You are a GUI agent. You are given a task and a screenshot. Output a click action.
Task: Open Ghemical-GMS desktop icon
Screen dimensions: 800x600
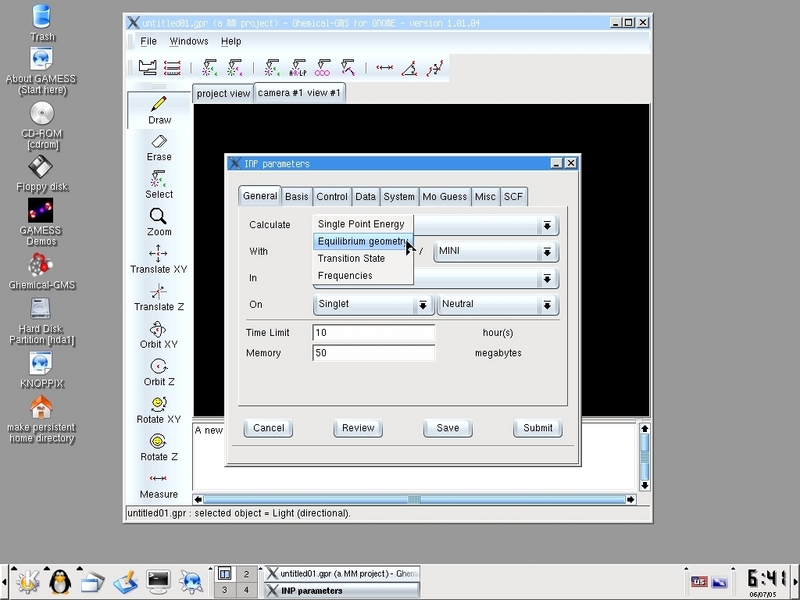[41, 270]
